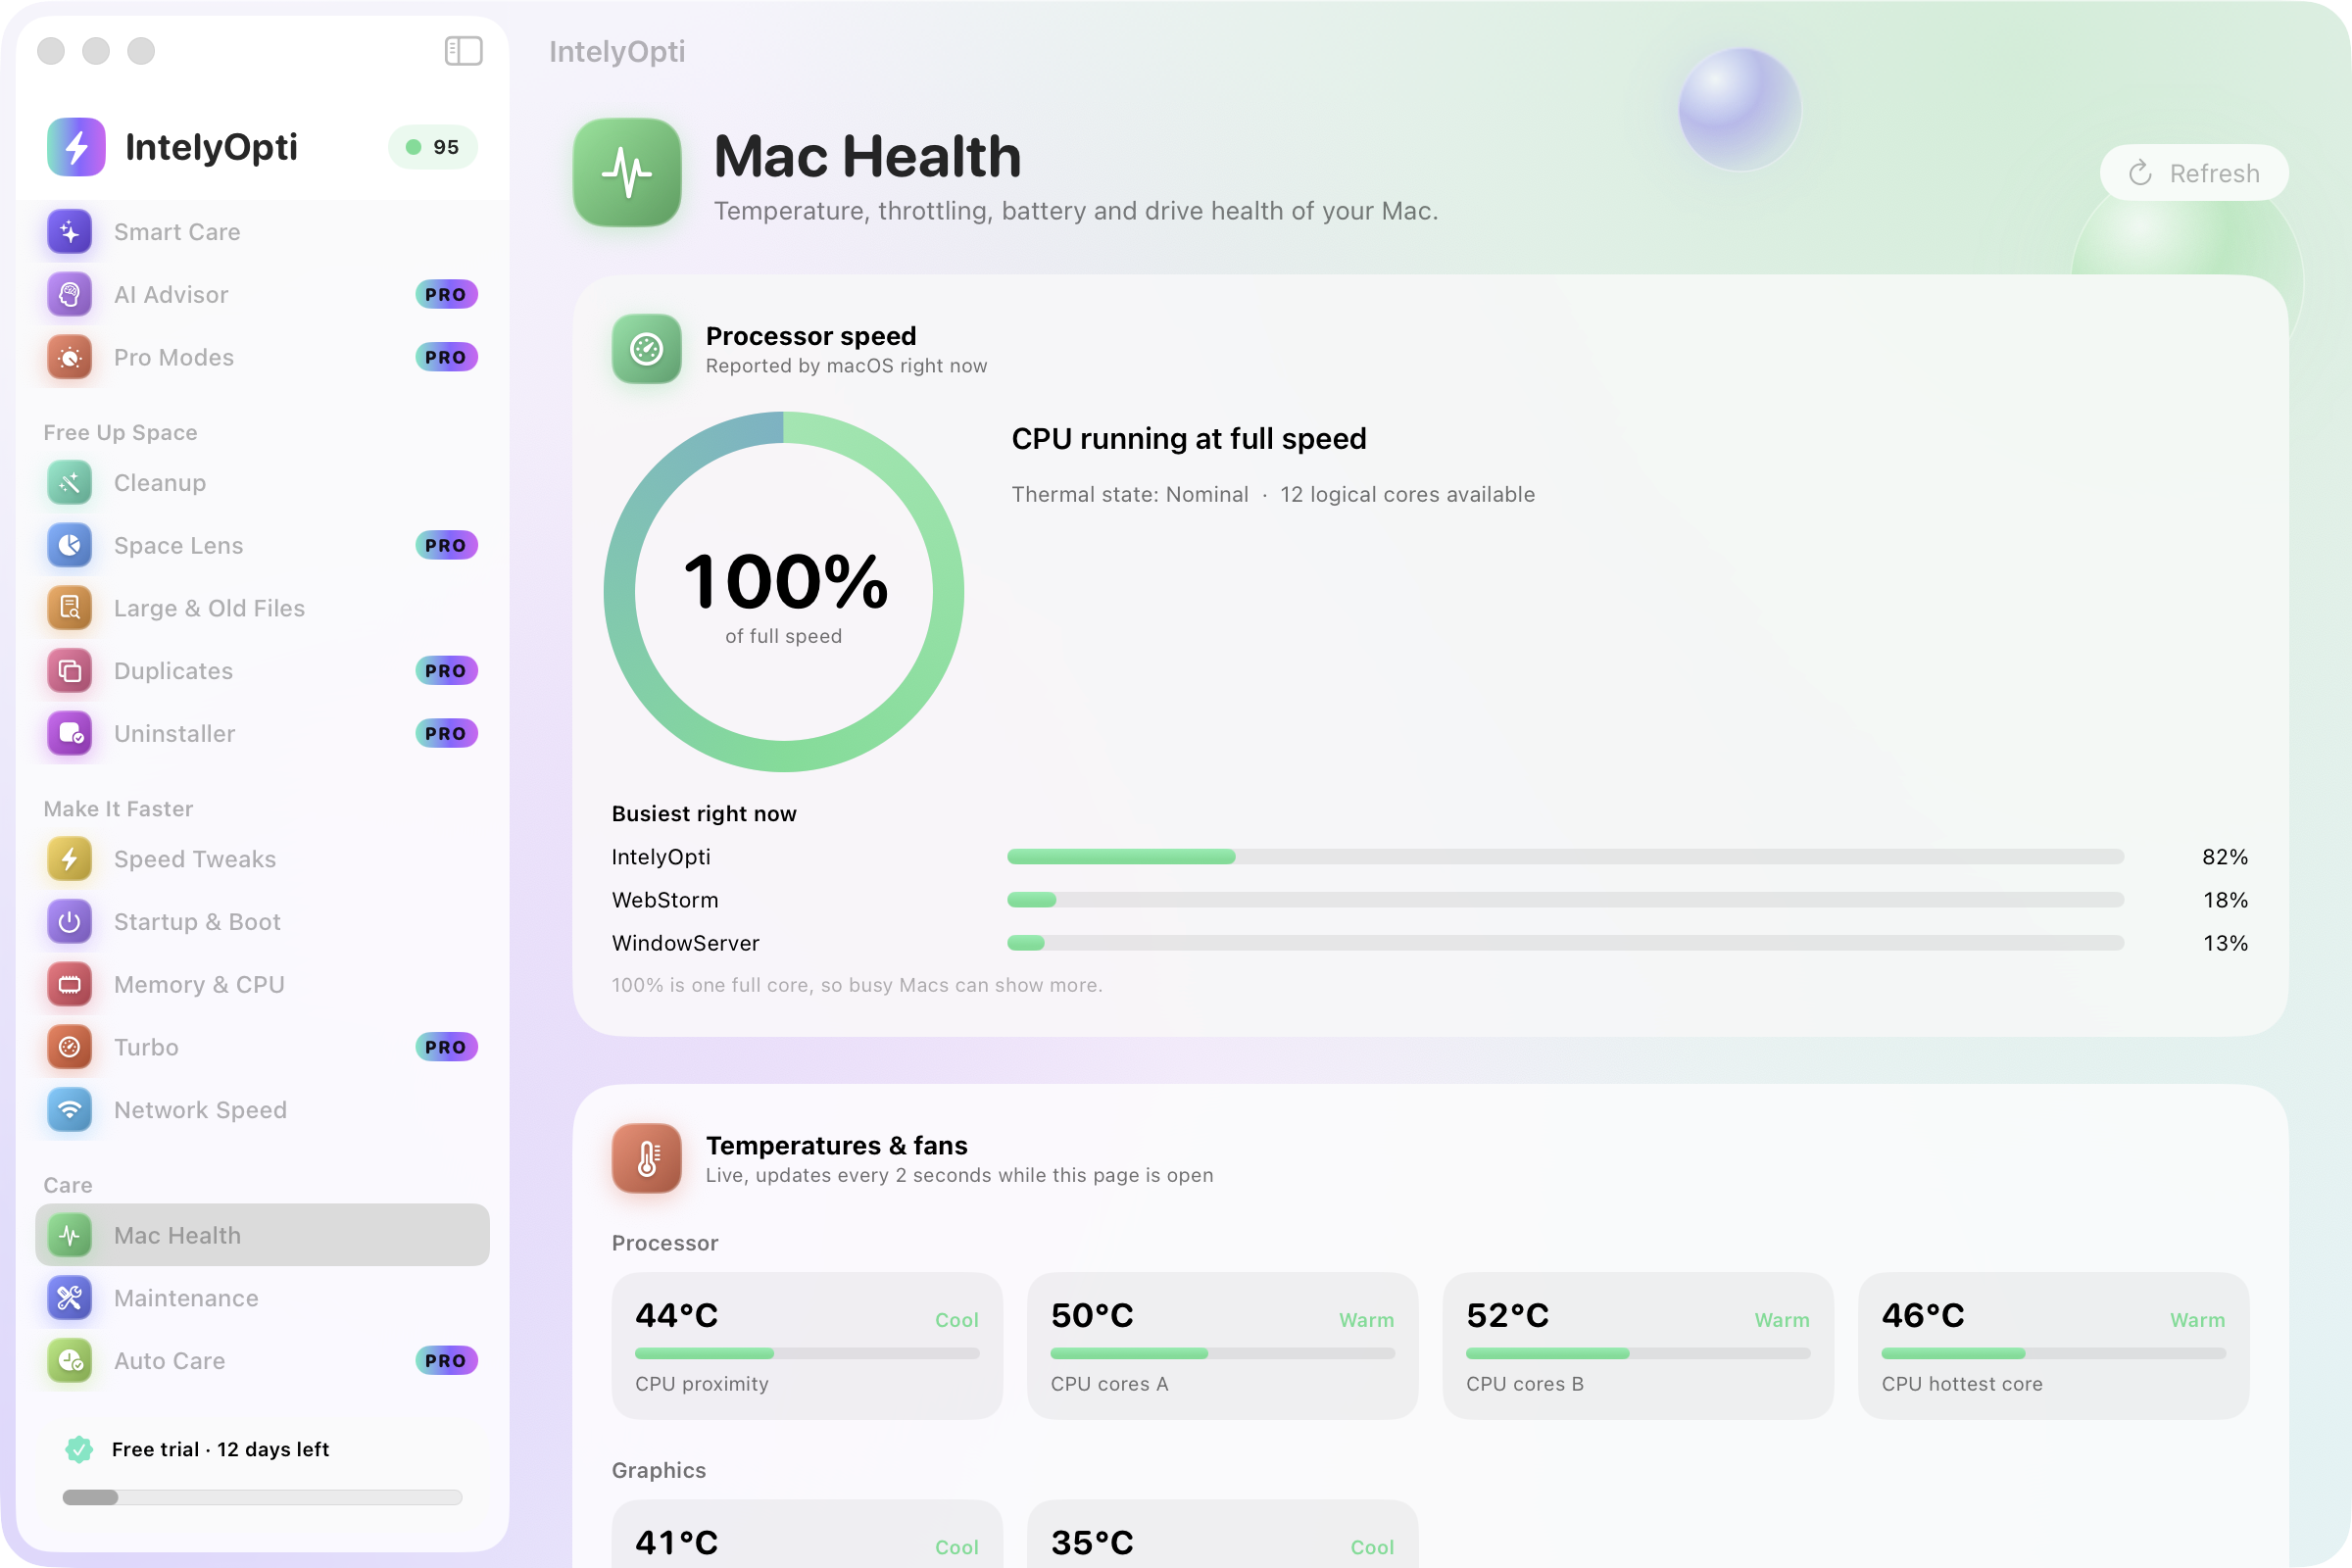Open the AI Advisor brain icon

coord(70,295)
